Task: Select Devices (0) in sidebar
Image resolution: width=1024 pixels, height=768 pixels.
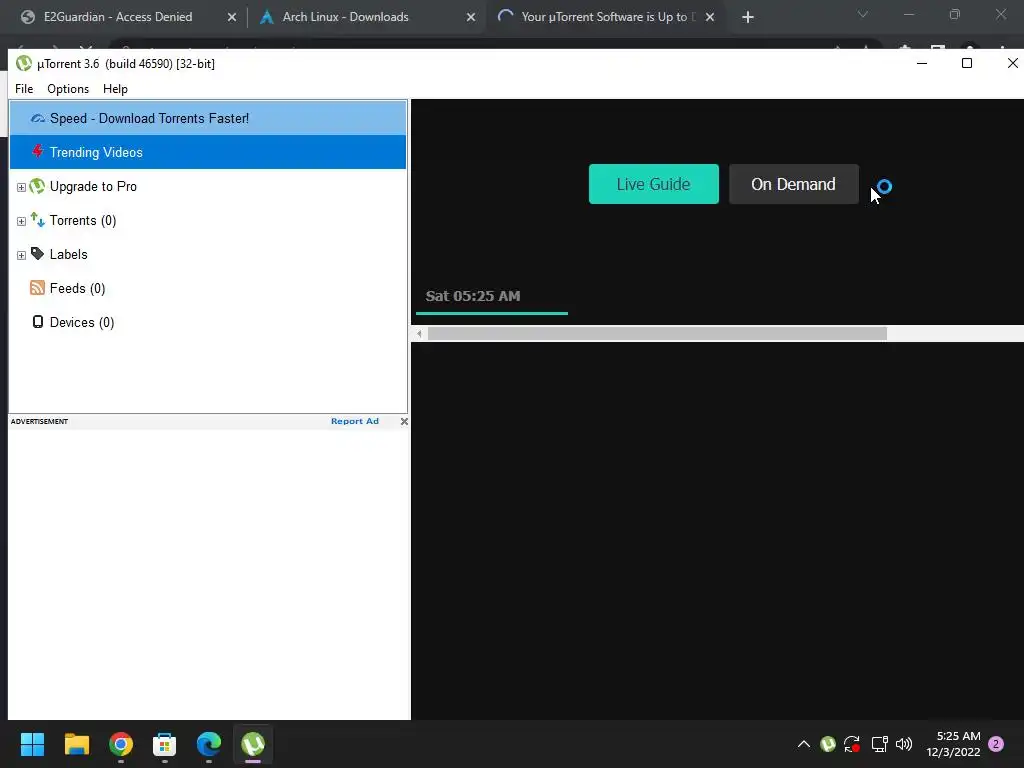Action: point(82,322)
